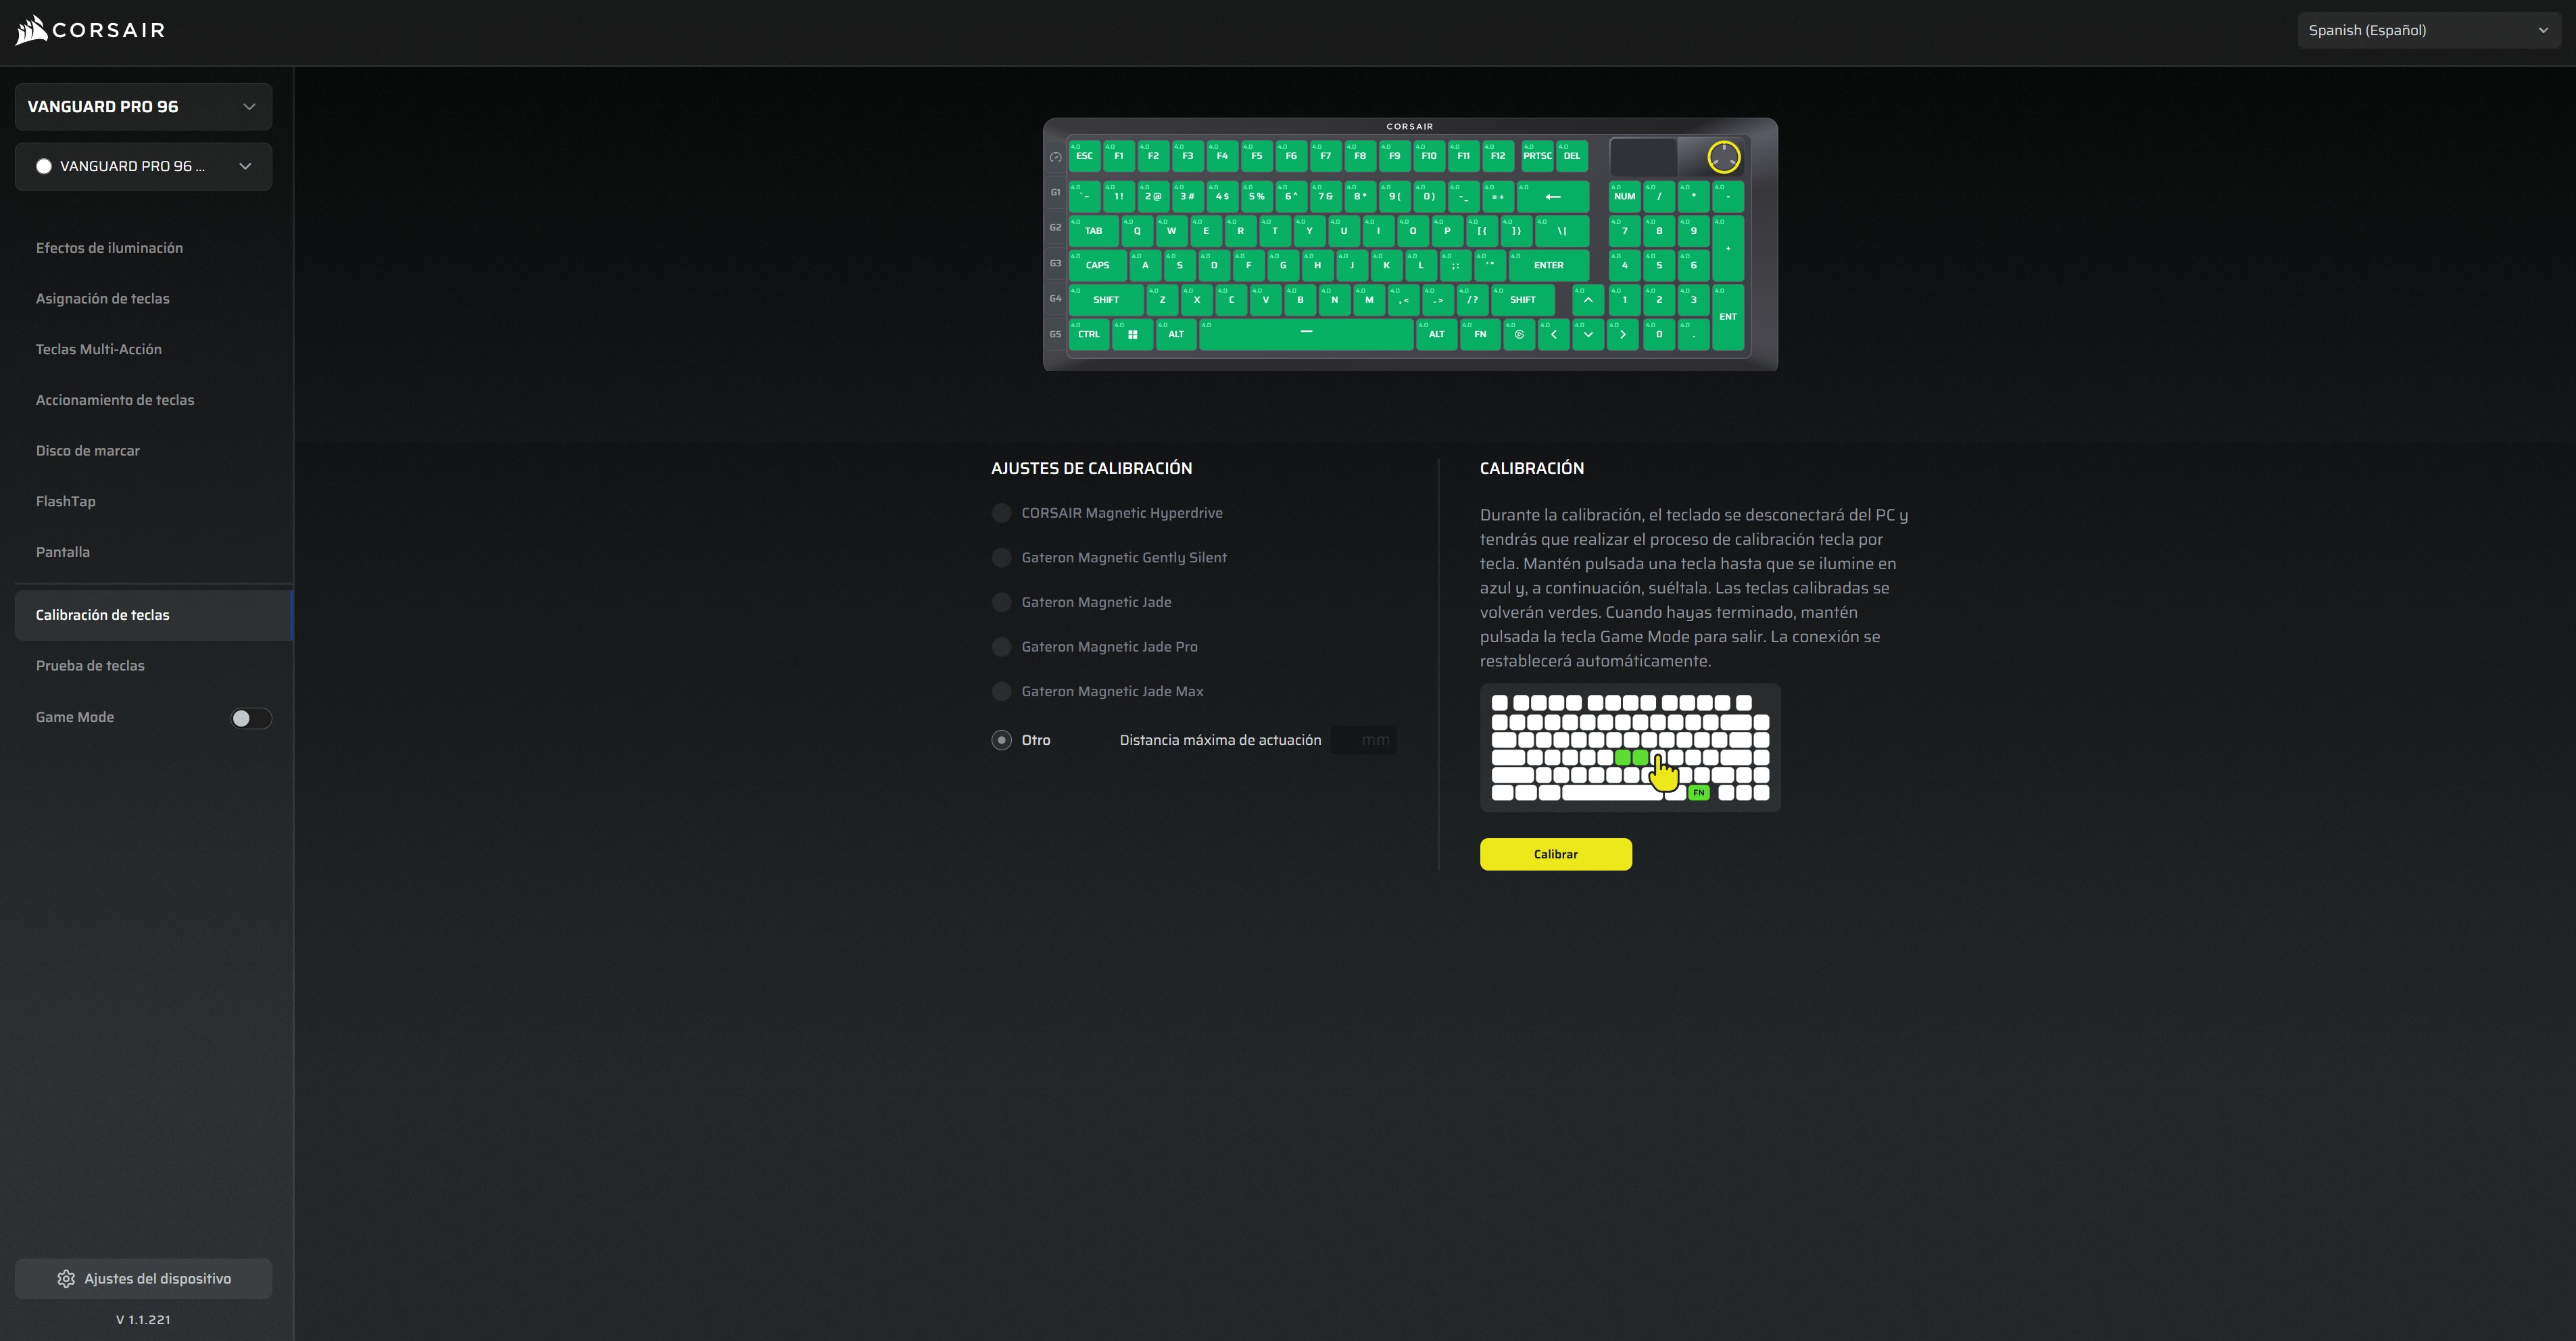Select the Otro radio button
Image resolution: width=2576 pixels, height=1341 pixels.
[1001, 740]
